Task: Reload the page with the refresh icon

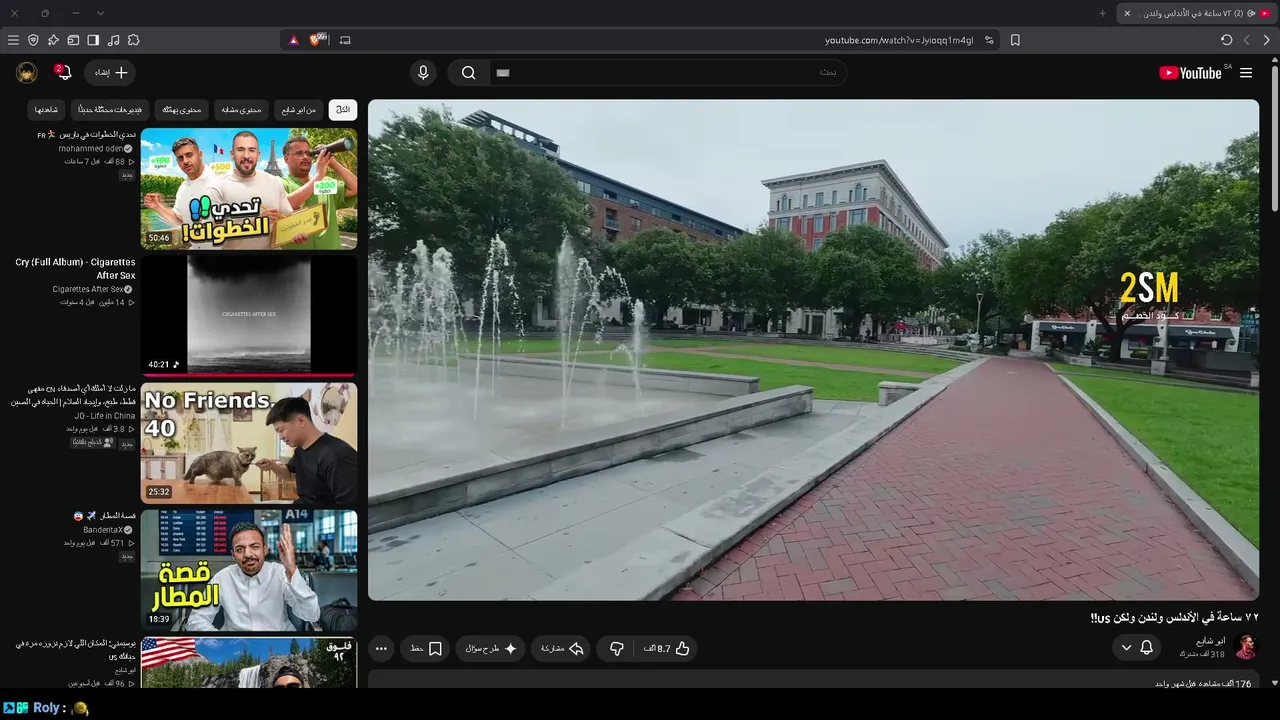Action: tap(1227, 40)
